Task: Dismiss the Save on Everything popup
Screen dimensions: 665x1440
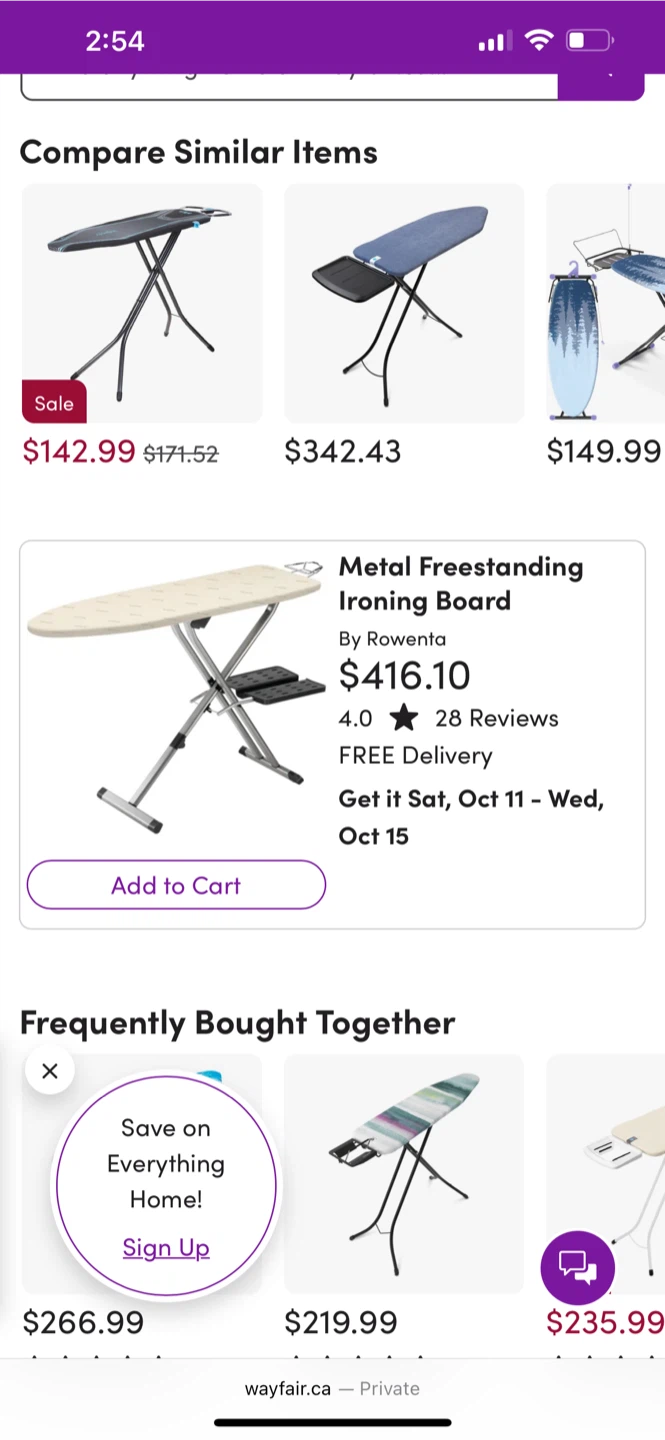Action: click(x=50, y=1071)
